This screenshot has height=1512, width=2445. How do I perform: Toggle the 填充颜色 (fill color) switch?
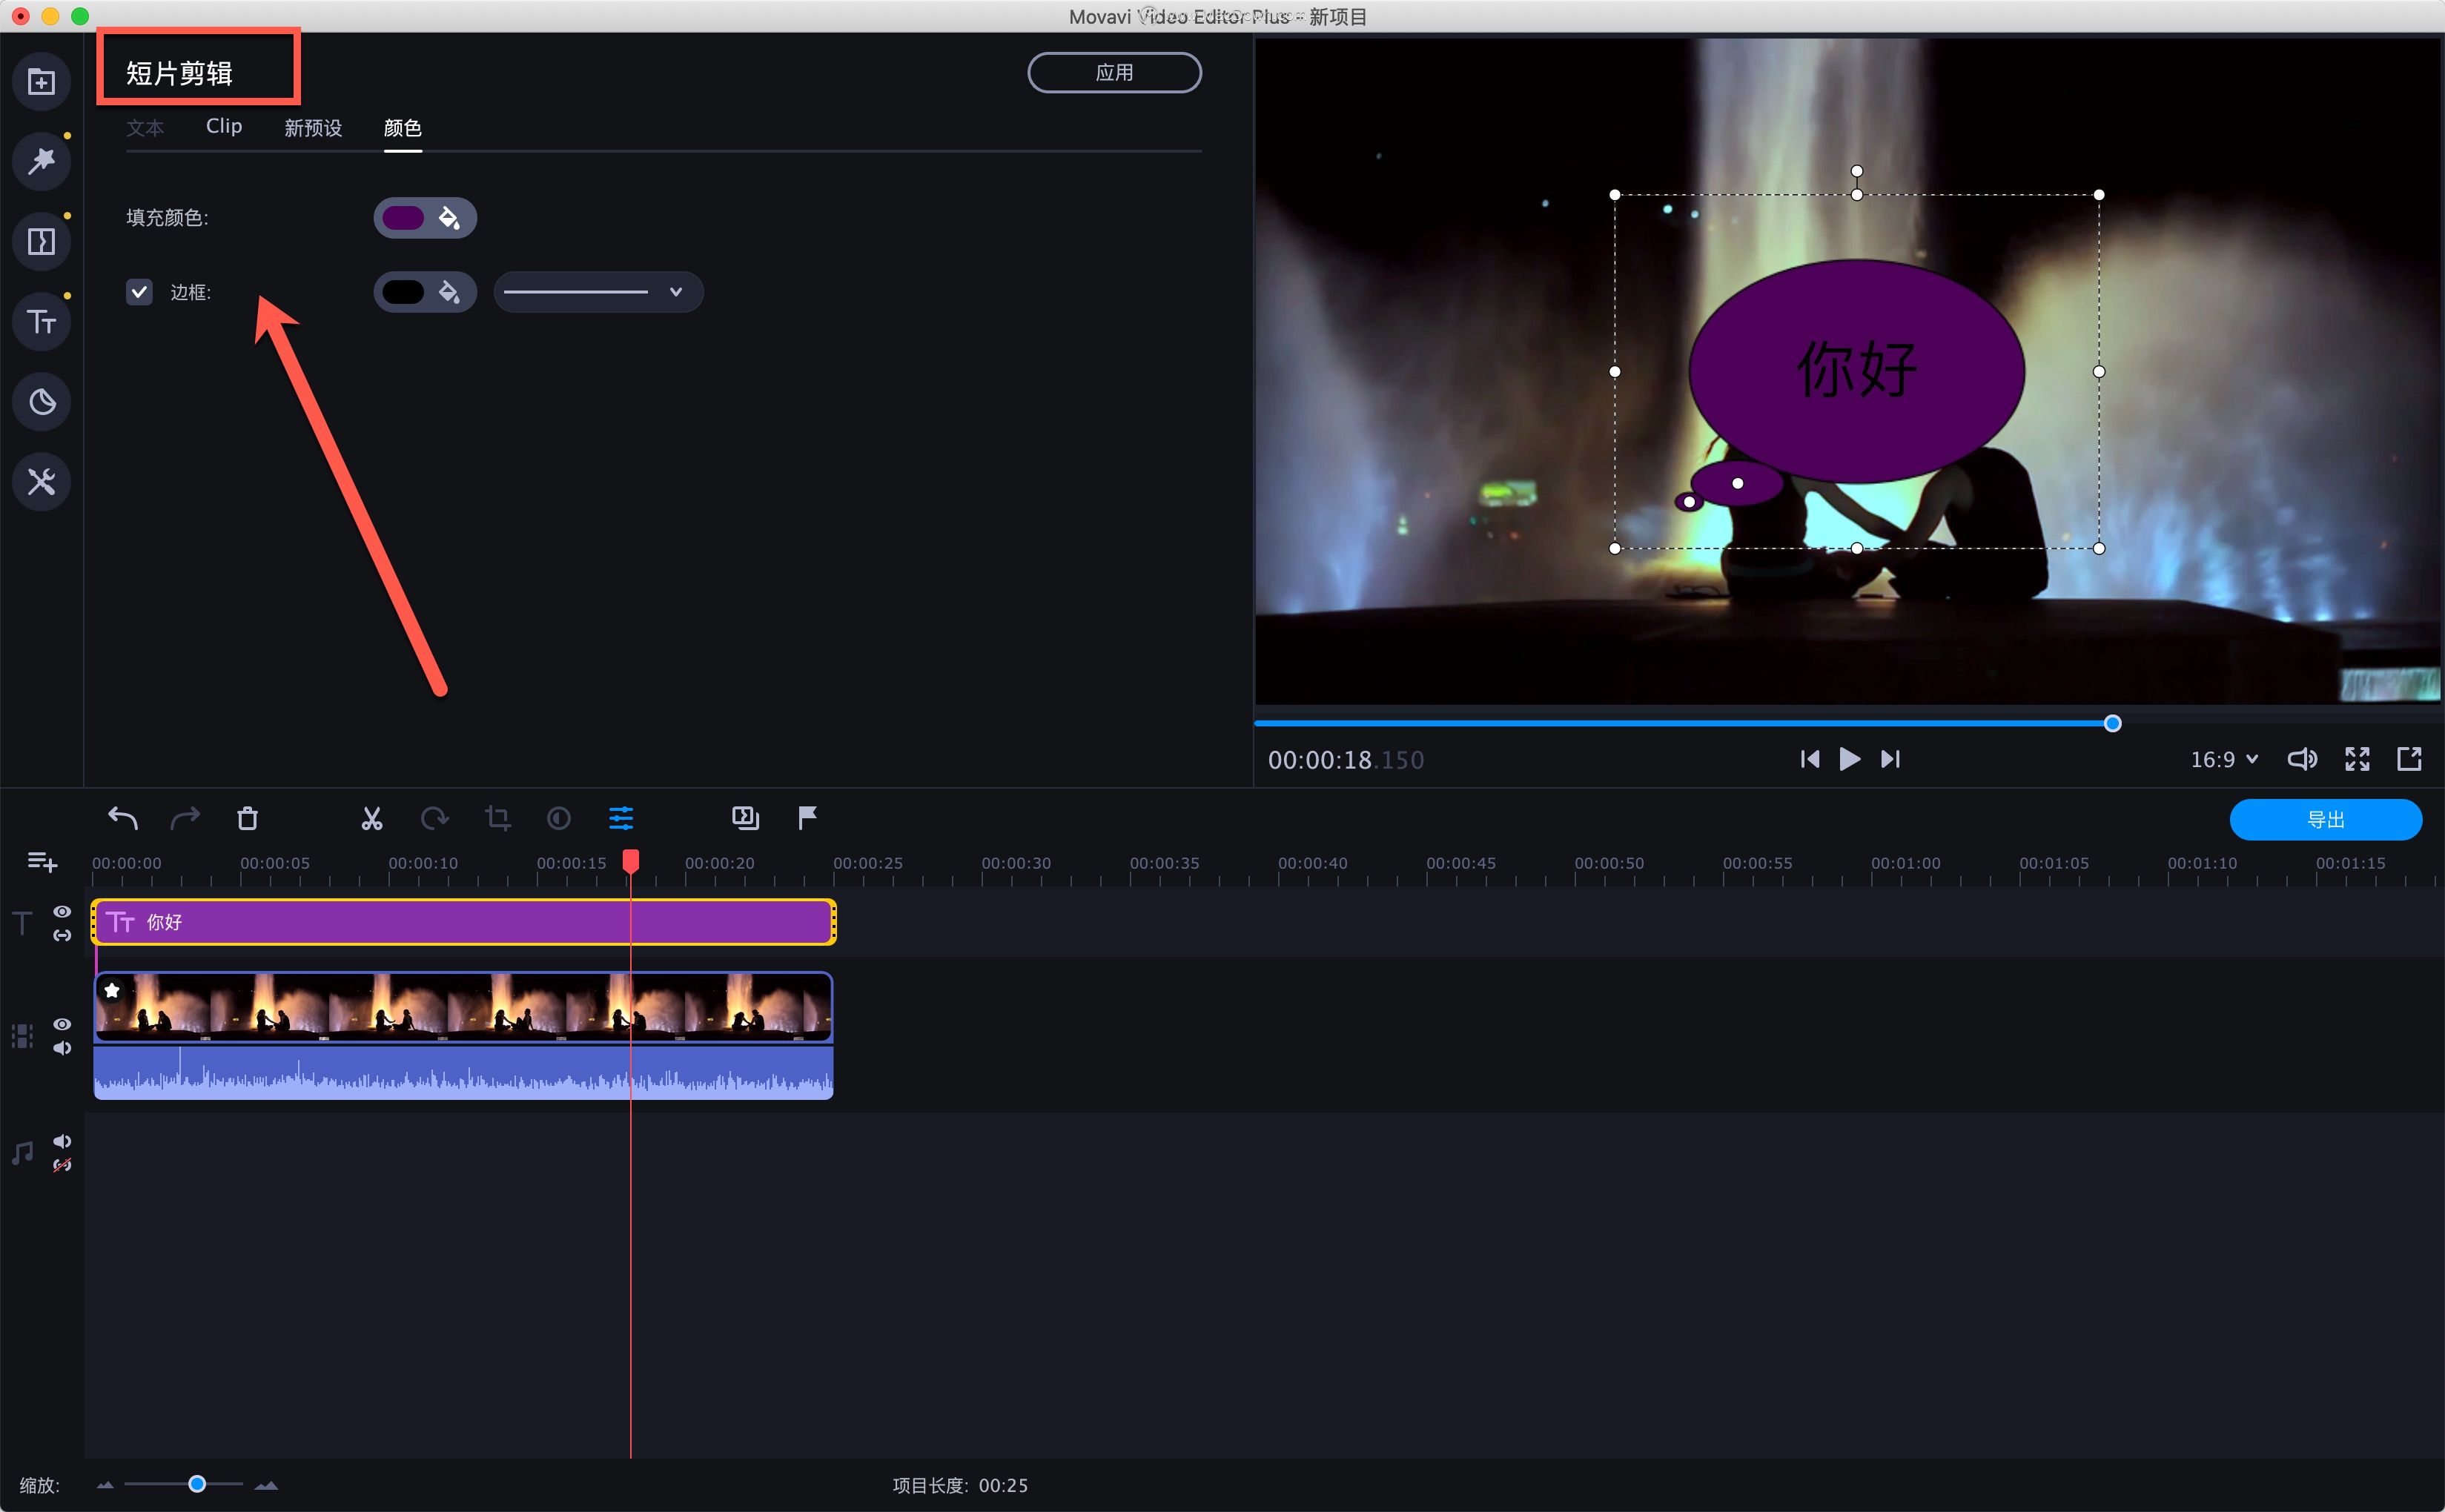[402, 216]
